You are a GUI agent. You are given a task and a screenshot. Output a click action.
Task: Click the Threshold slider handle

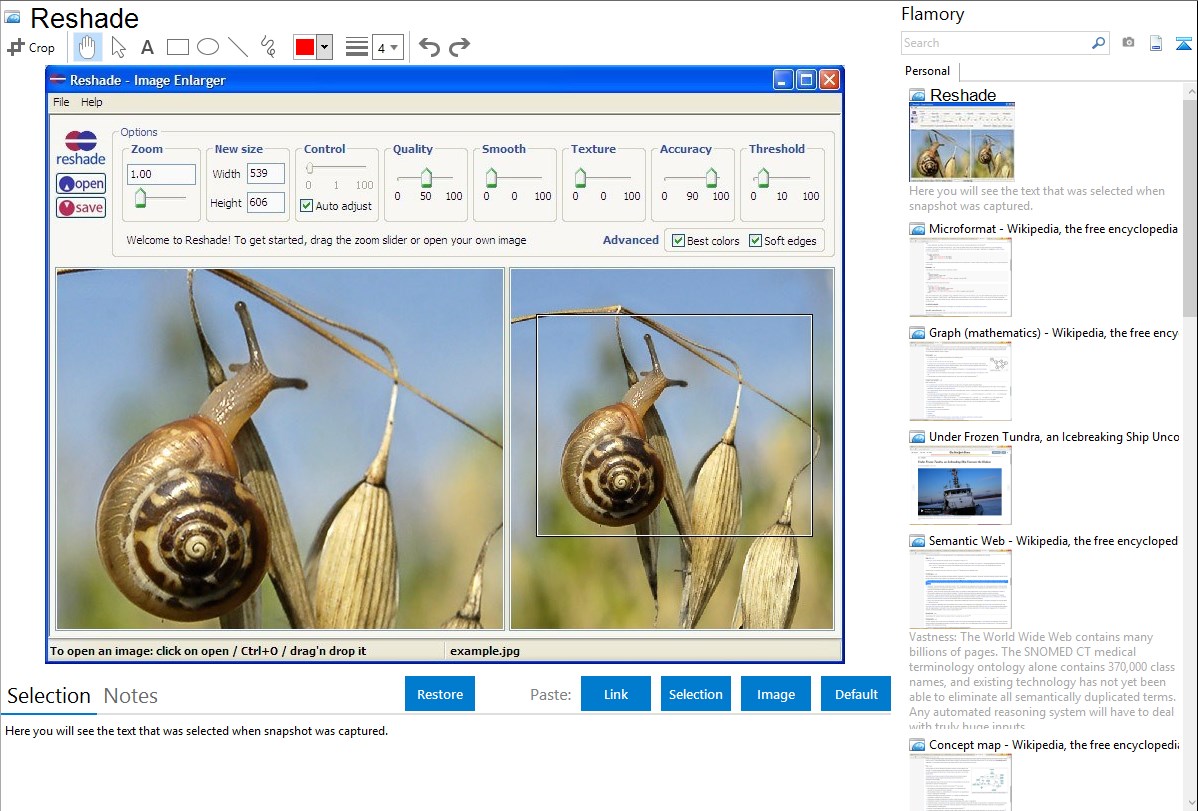coord(763,177)
